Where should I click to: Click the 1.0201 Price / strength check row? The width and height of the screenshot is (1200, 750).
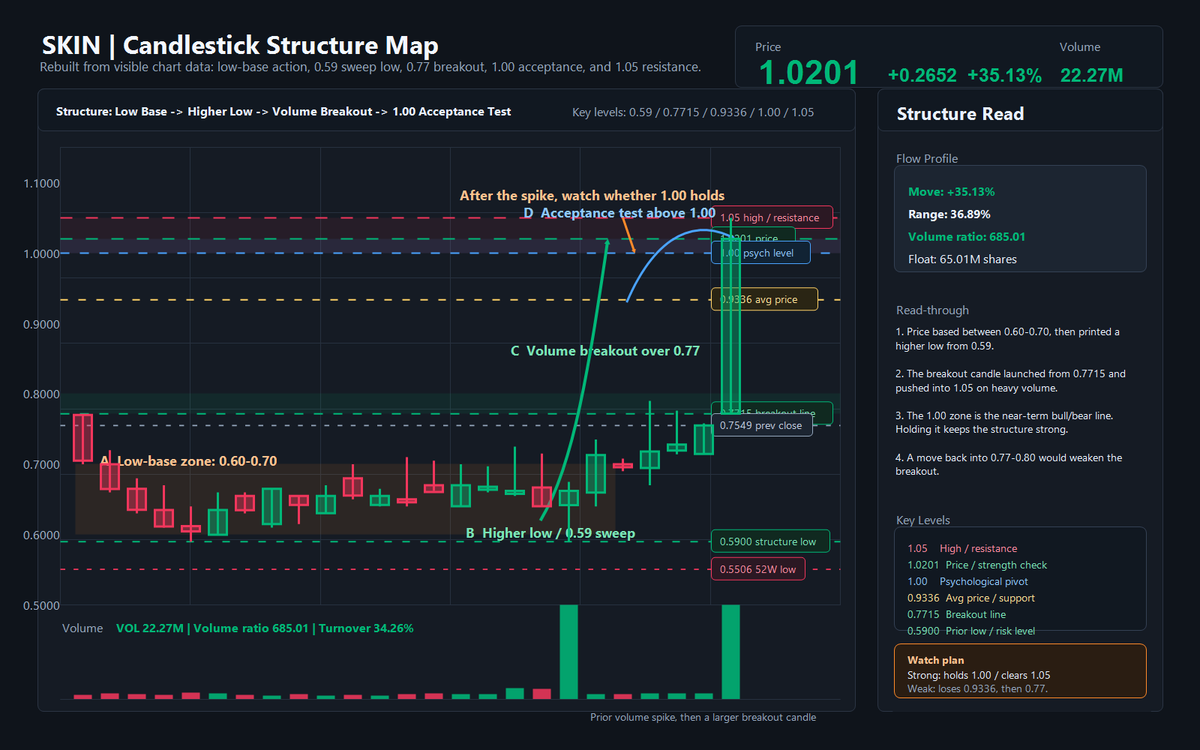[977, 565]
